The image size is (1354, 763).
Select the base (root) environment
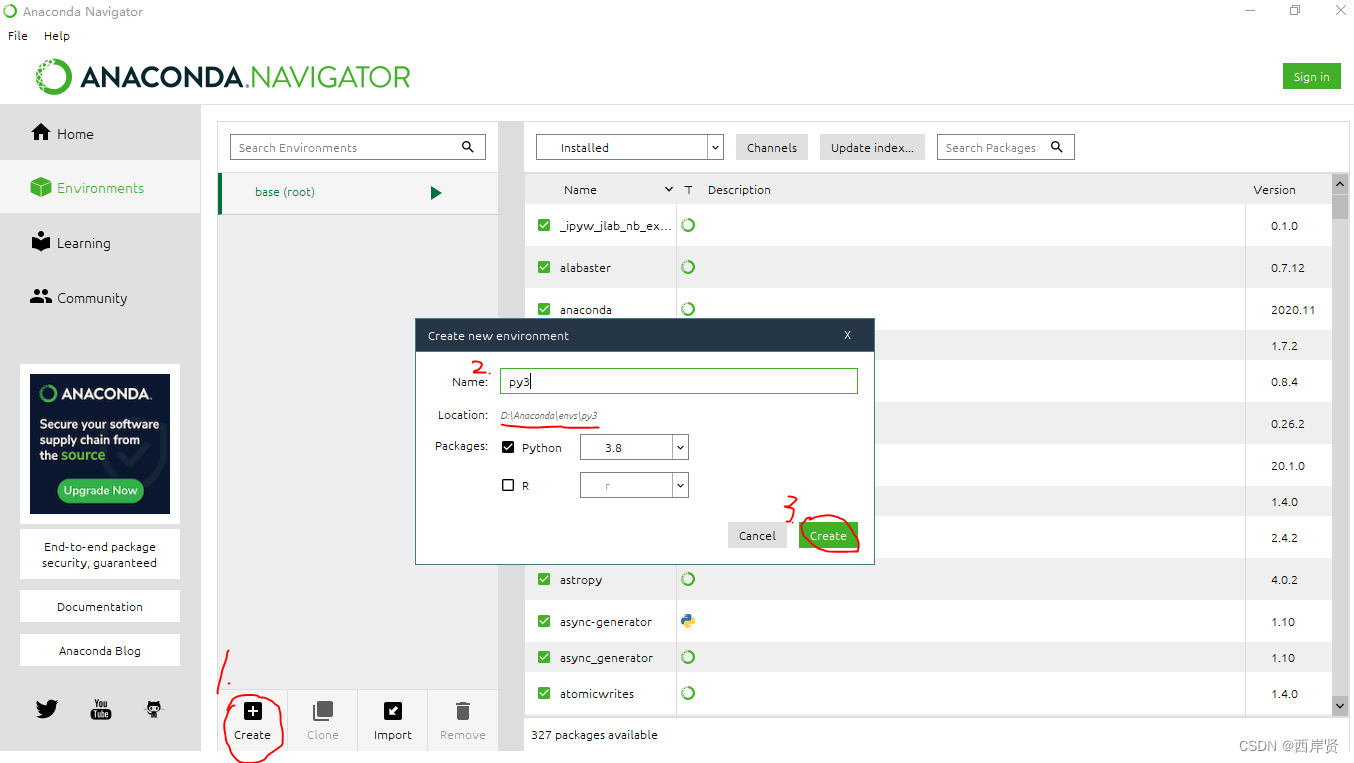click(358, 192)
